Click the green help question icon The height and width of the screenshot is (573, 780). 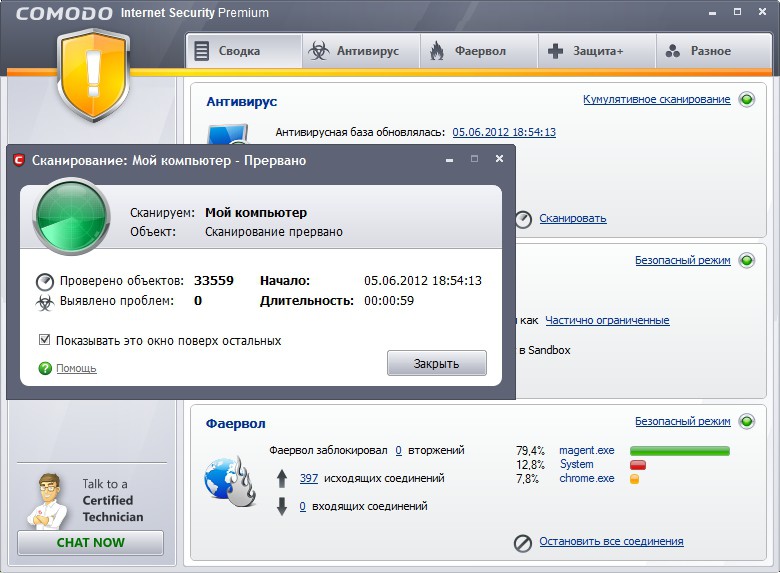point(45,368)
